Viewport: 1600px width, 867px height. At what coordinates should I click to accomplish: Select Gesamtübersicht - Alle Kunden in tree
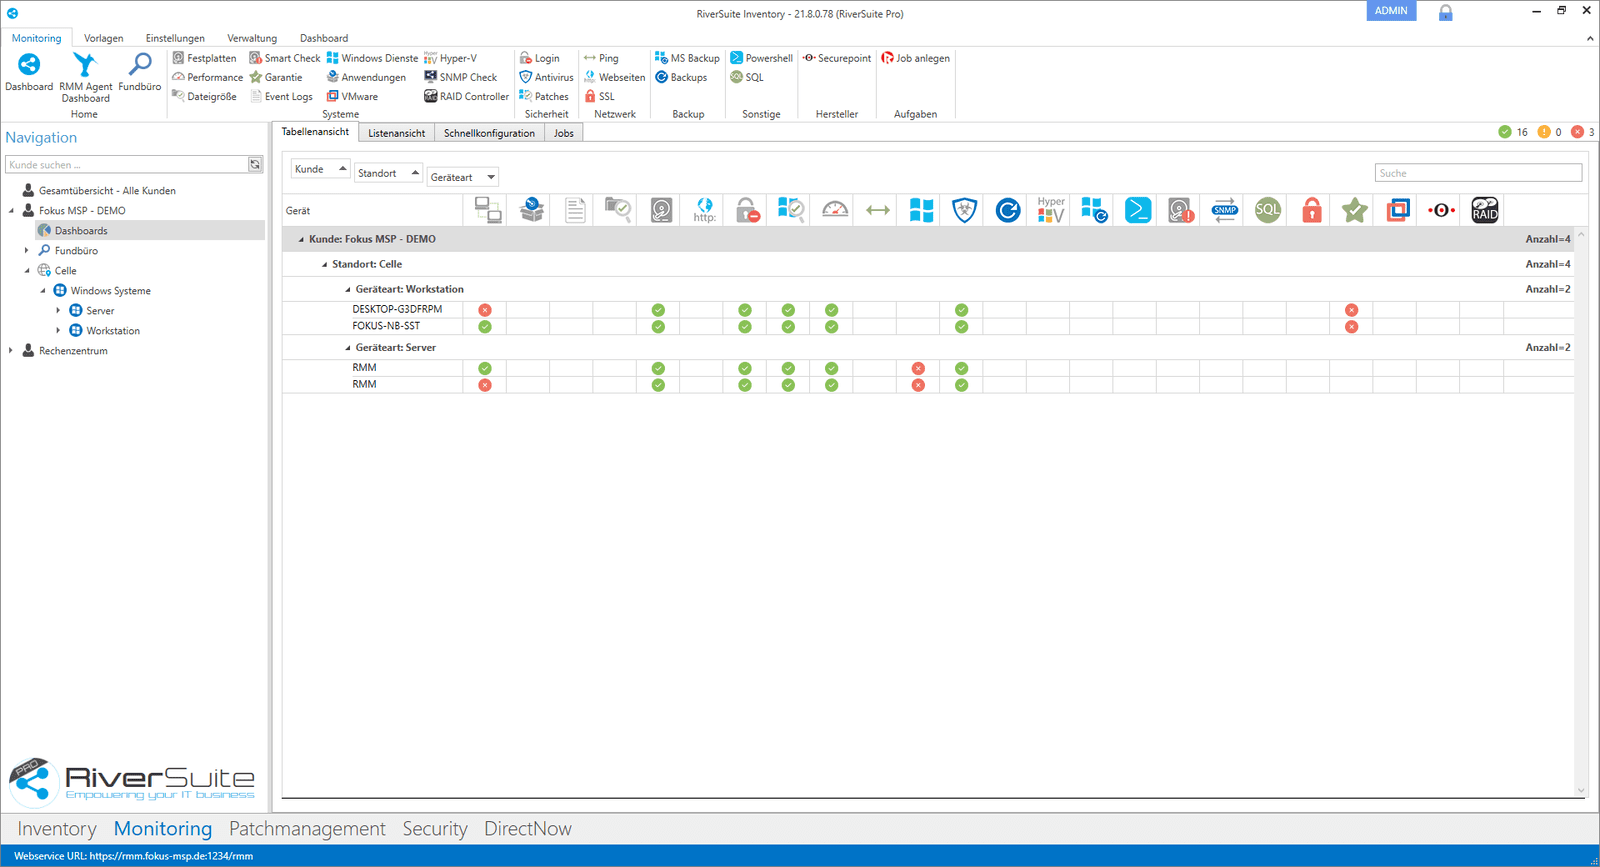point(107,191)
